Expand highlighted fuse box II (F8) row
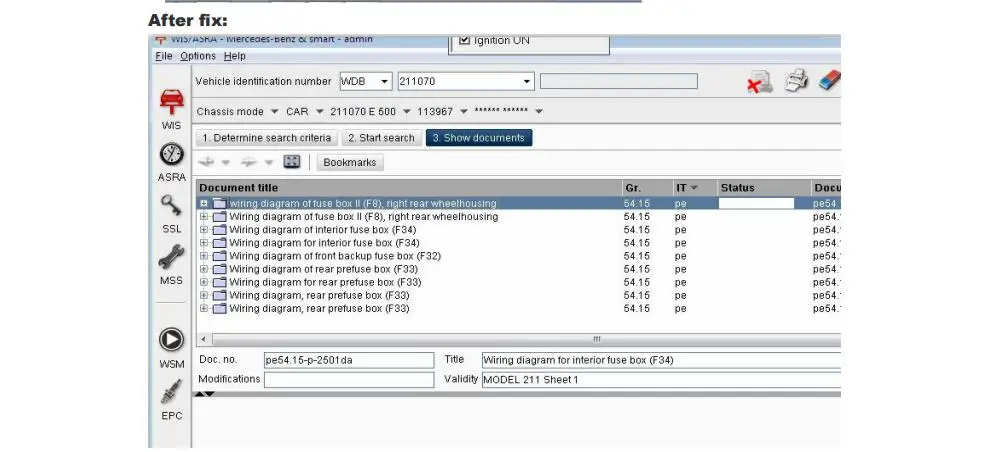This screenshot has width=989, height=452. click(x=204, y=204)
